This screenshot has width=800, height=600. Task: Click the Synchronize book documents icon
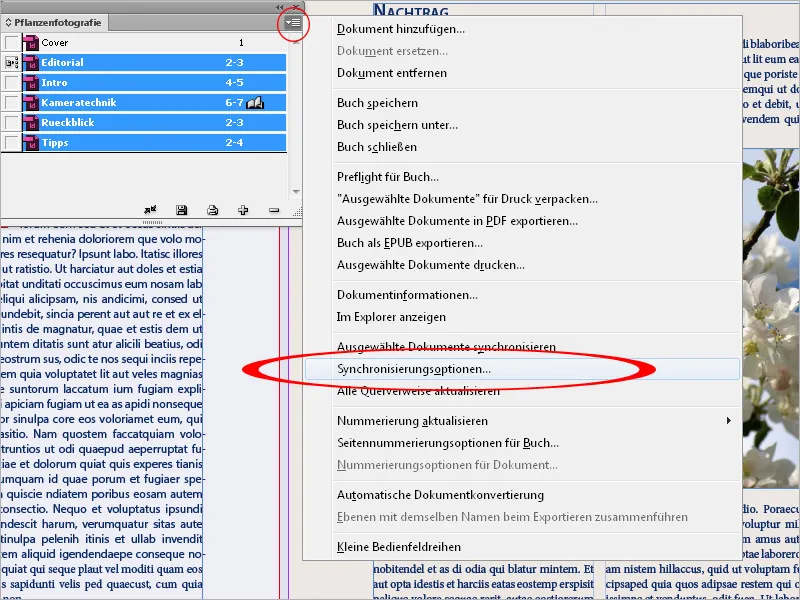(x=152, y=209)
